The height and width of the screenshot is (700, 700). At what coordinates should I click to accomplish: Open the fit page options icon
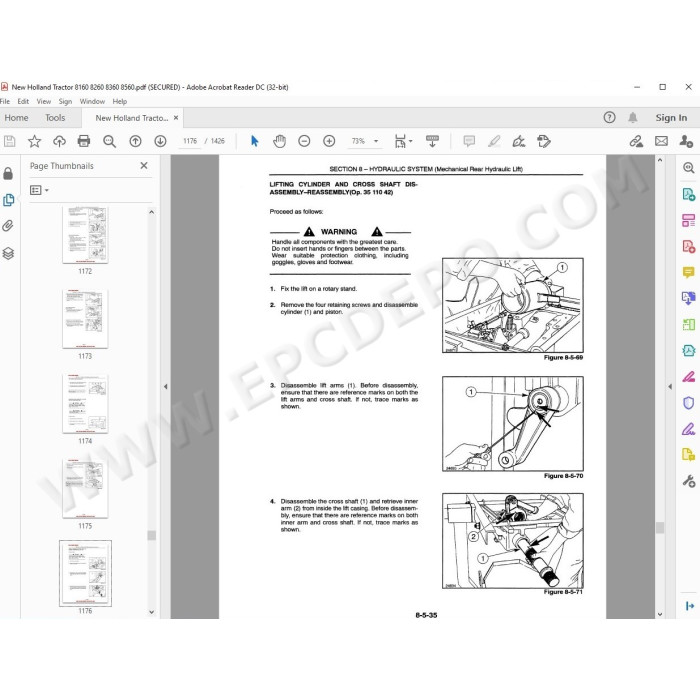pyautogui.click(x=403, y=142)
